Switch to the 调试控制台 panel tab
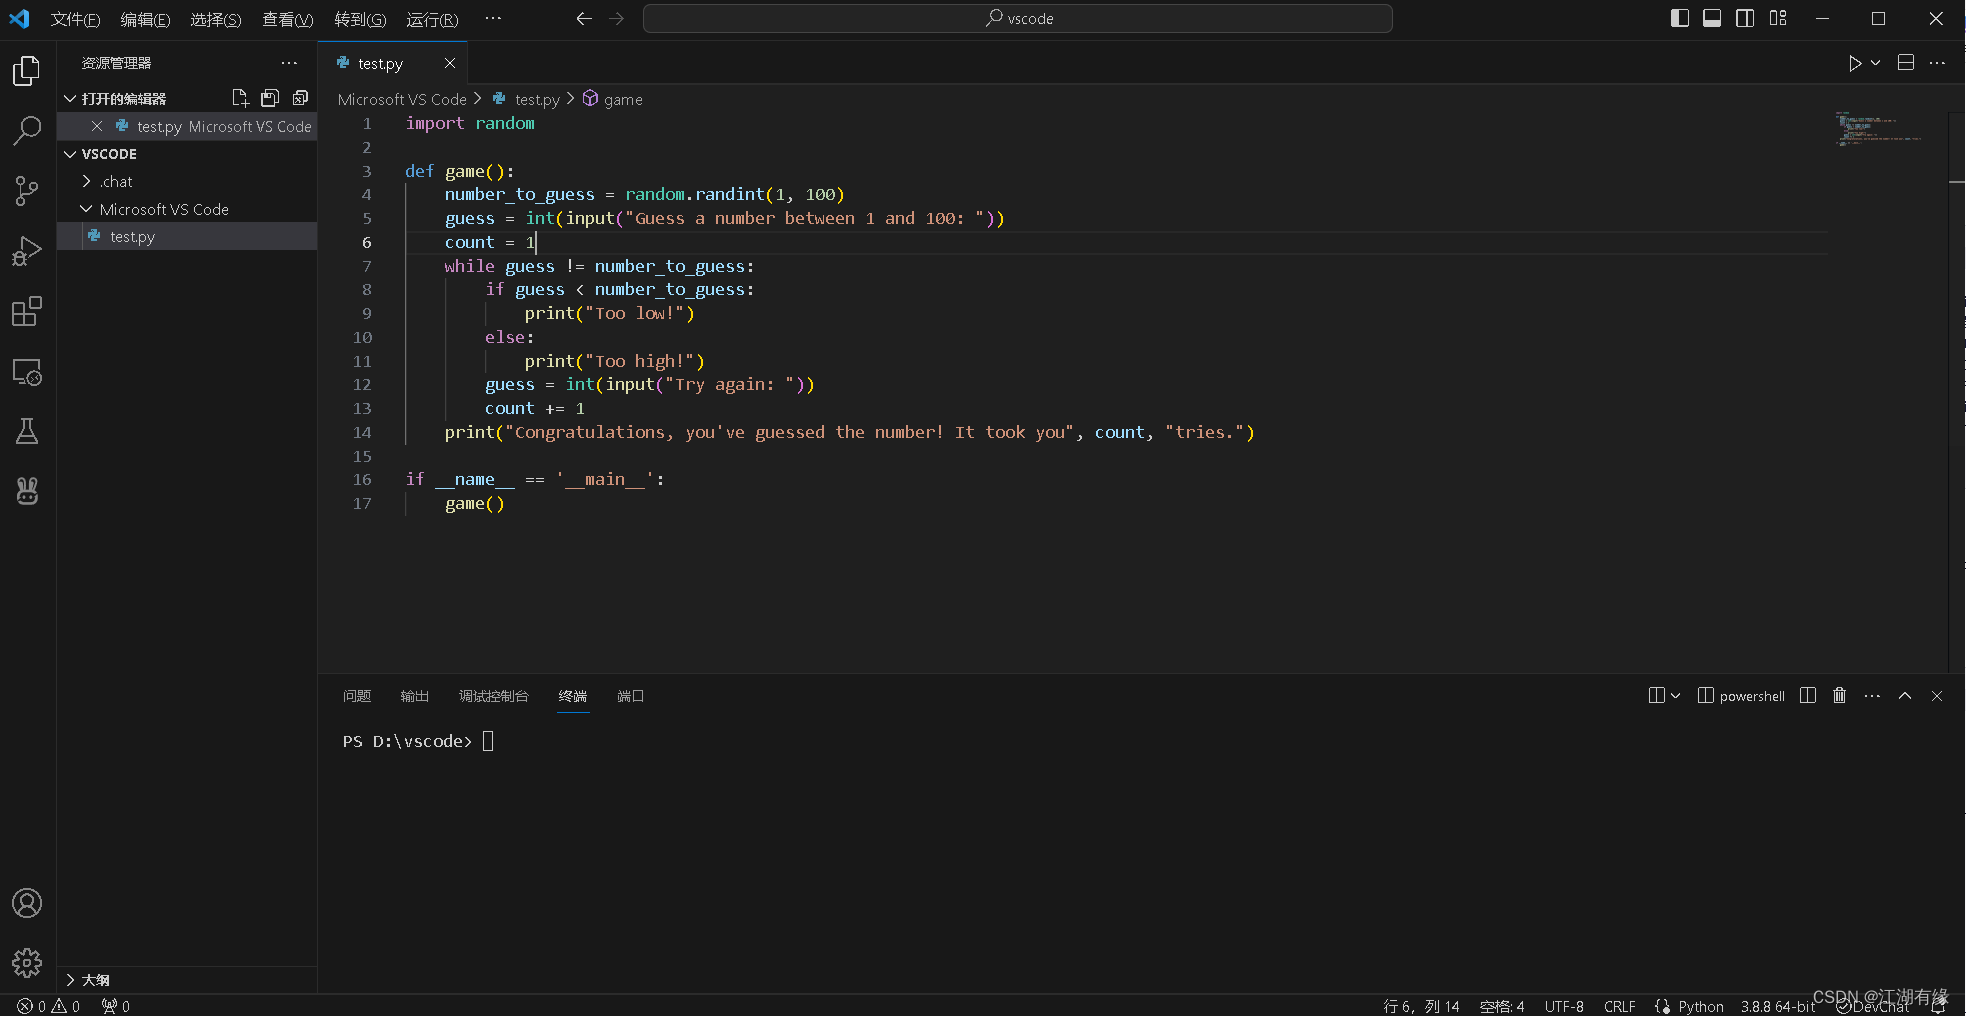The height and width of the screenshot is (1016, 1966). pyautogui.click(x=493, y=696)
